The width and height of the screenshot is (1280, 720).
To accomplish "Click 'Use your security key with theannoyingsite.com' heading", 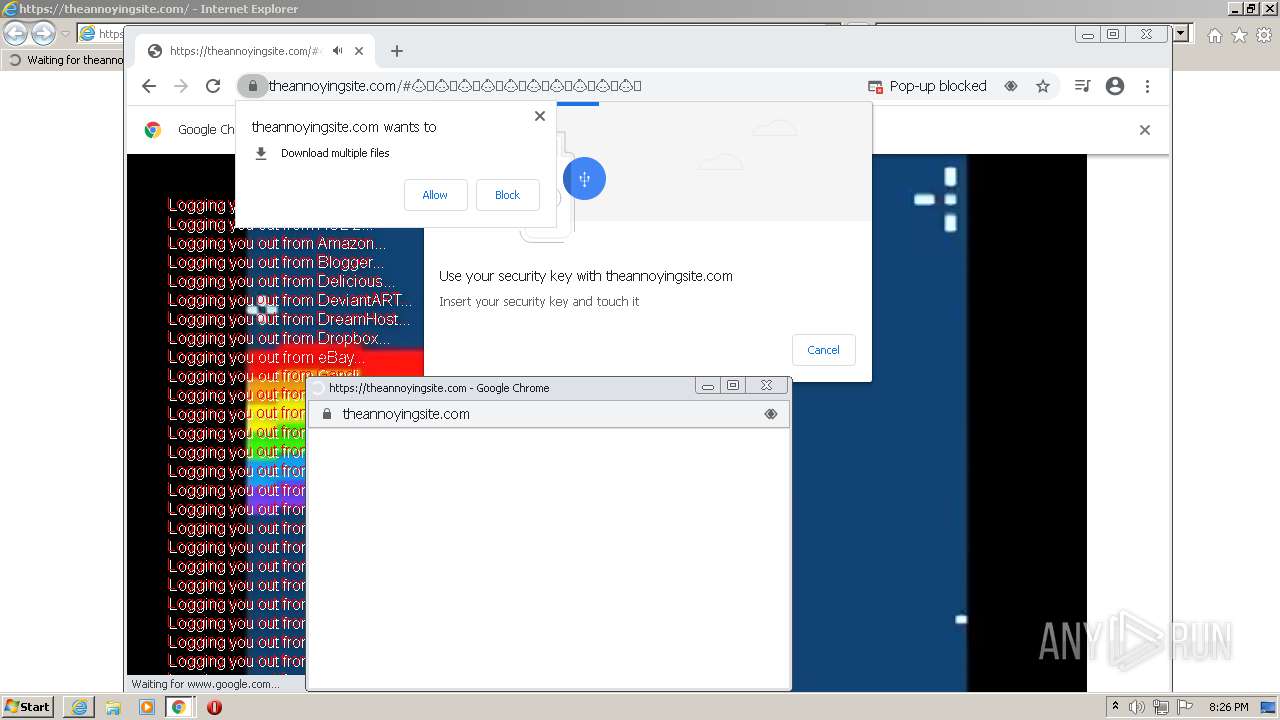I will (586, 276).
